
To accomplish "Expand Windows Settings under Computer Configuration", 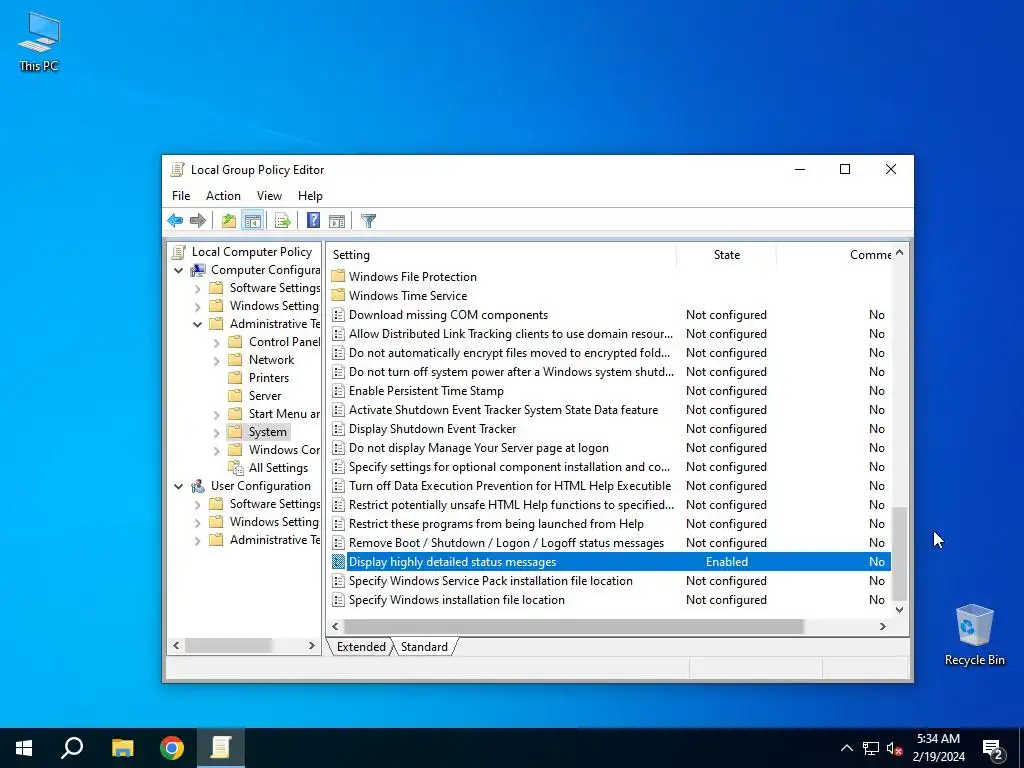I will coord(197,306).
